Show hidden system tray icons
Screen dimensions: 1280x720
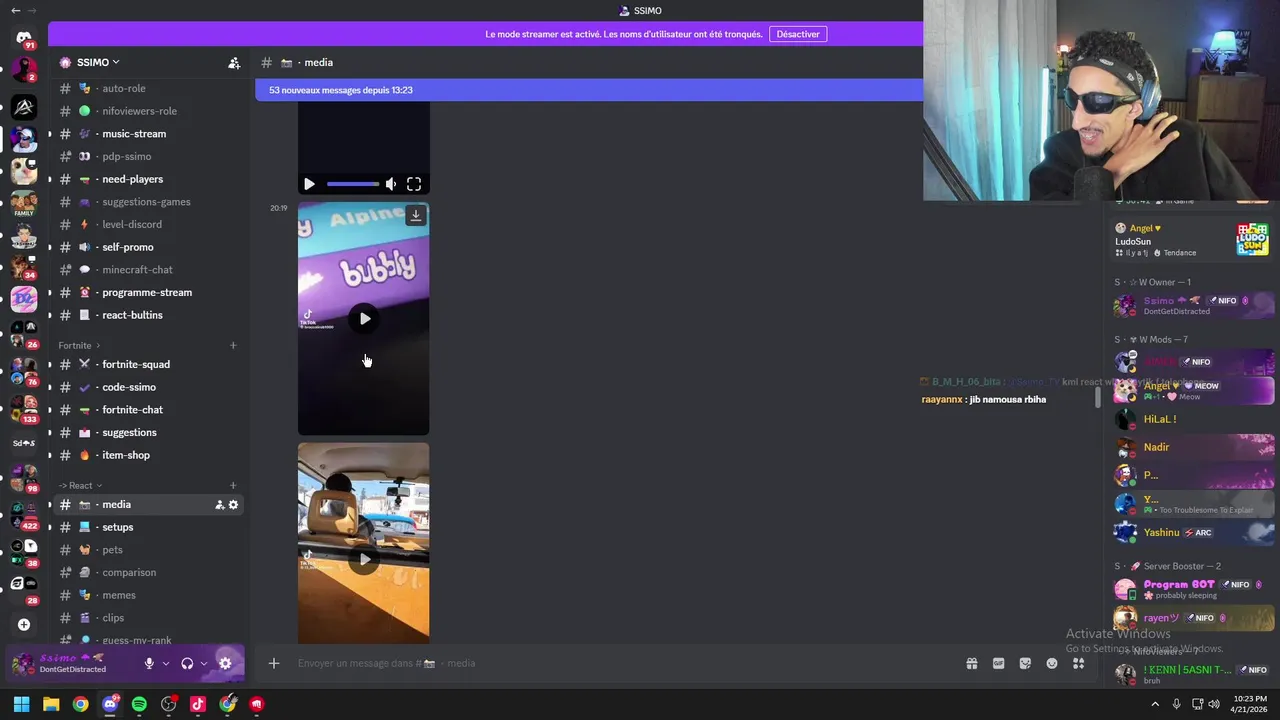1155,704
